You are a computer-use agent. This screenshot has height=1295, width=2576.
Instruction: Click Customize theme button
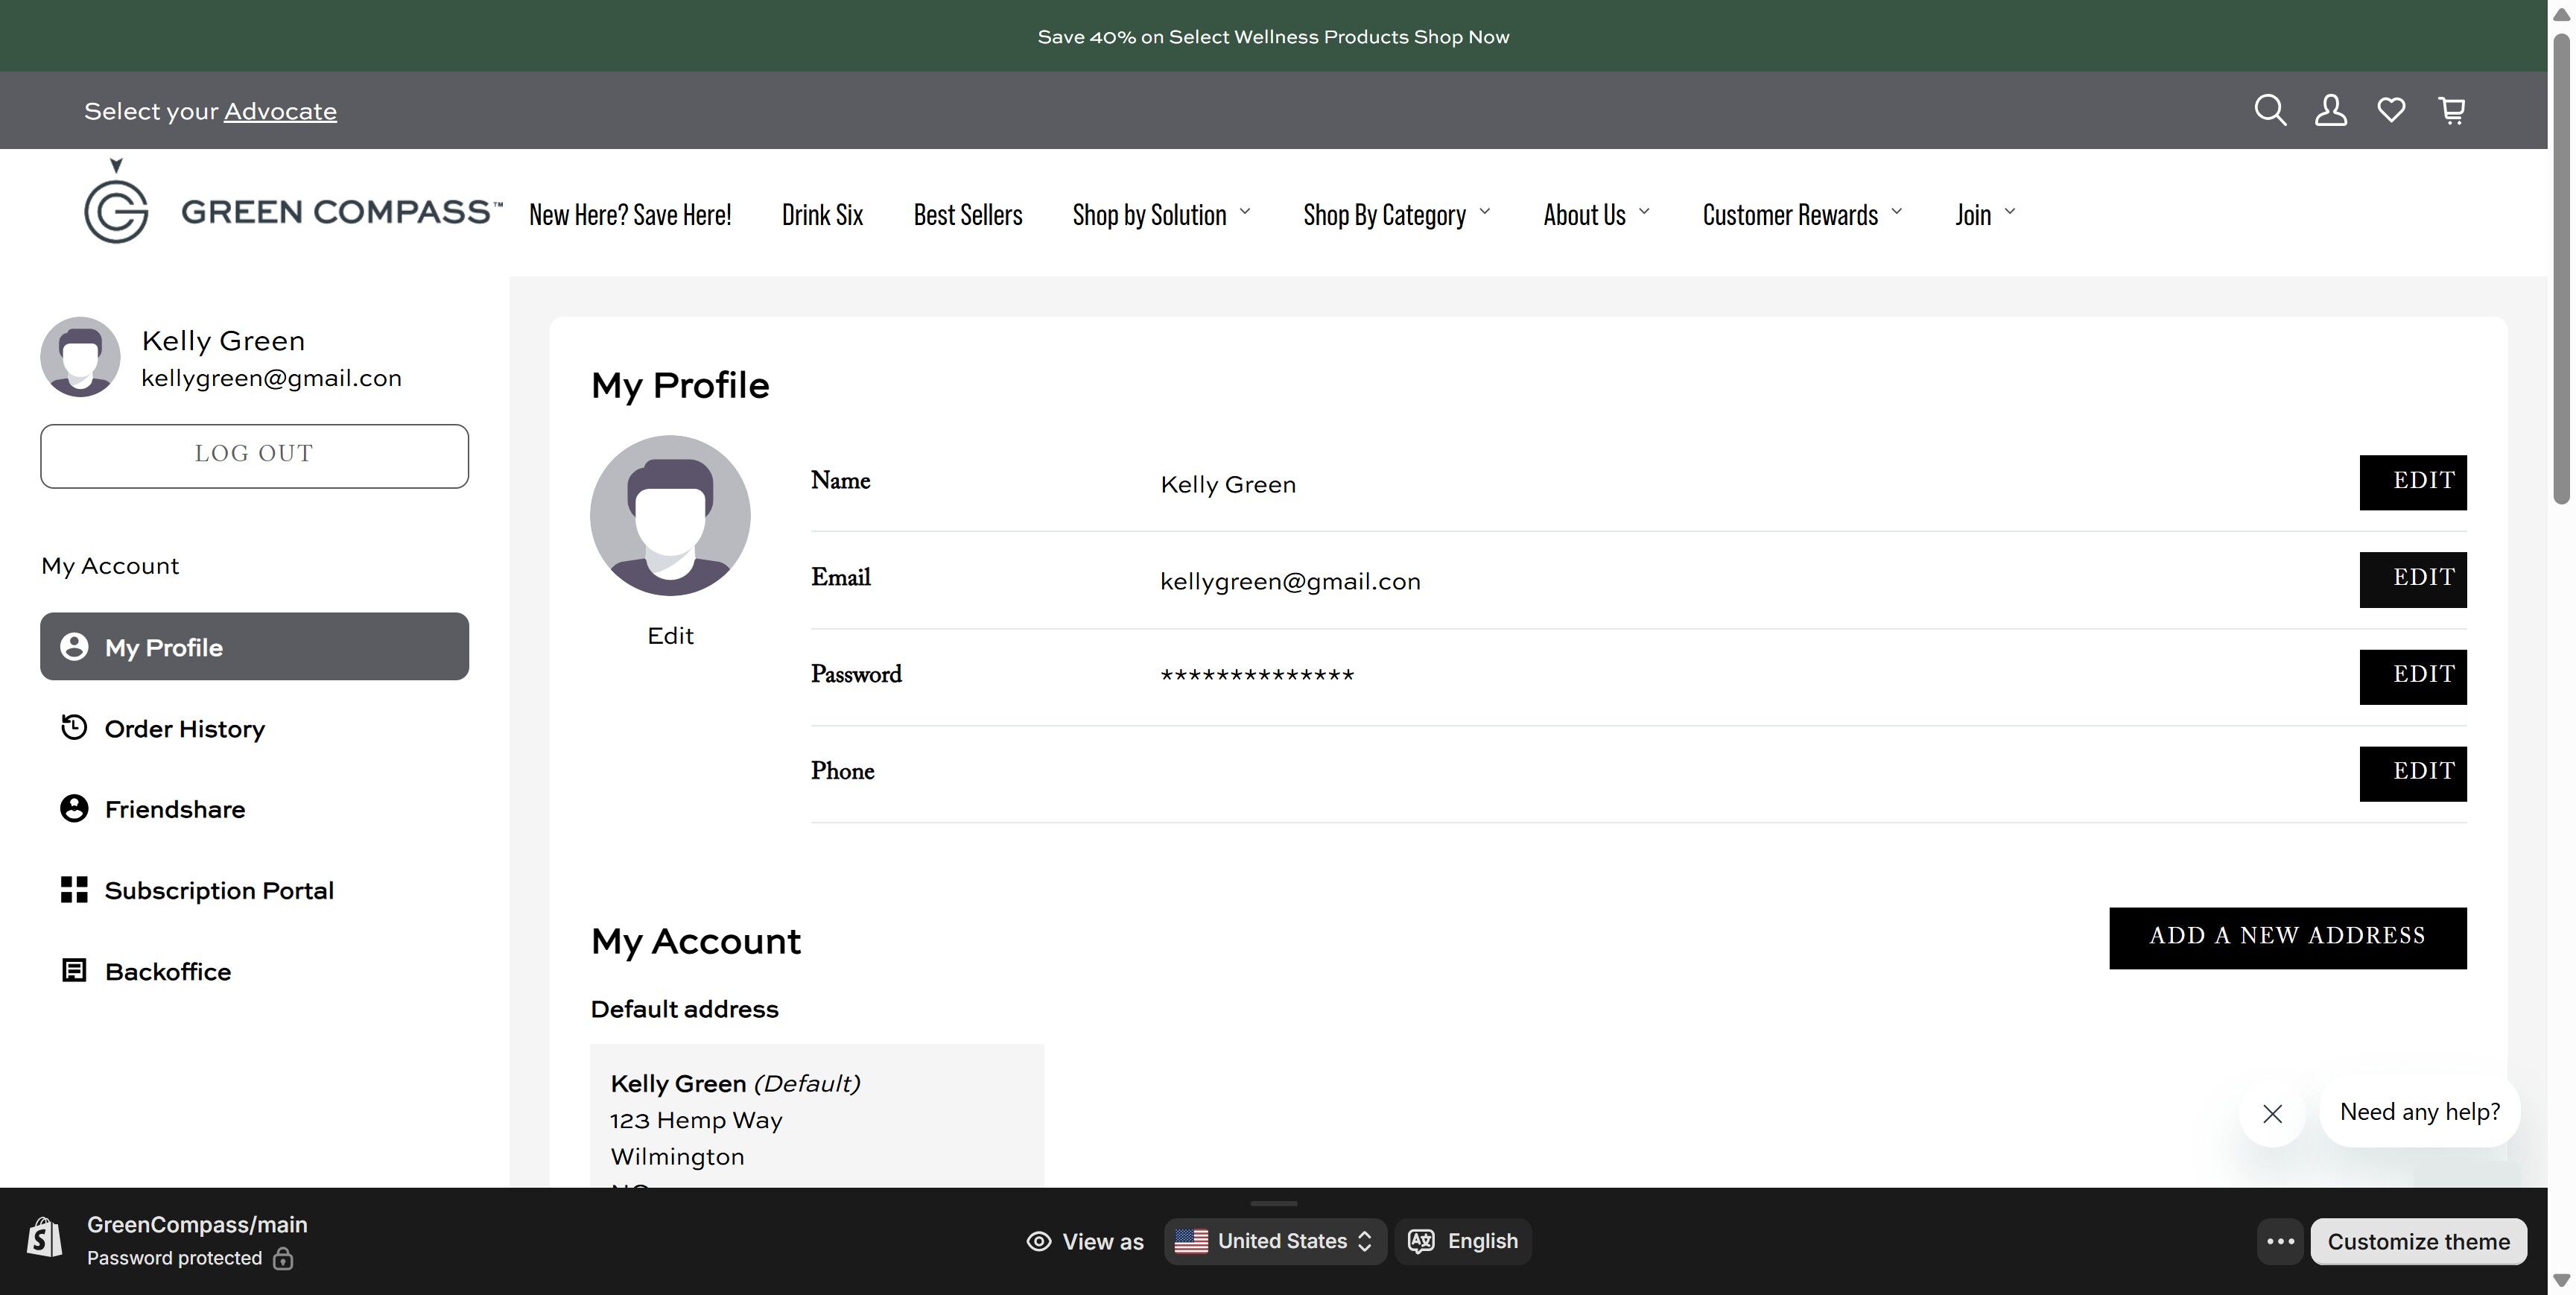[2418, 1241]
